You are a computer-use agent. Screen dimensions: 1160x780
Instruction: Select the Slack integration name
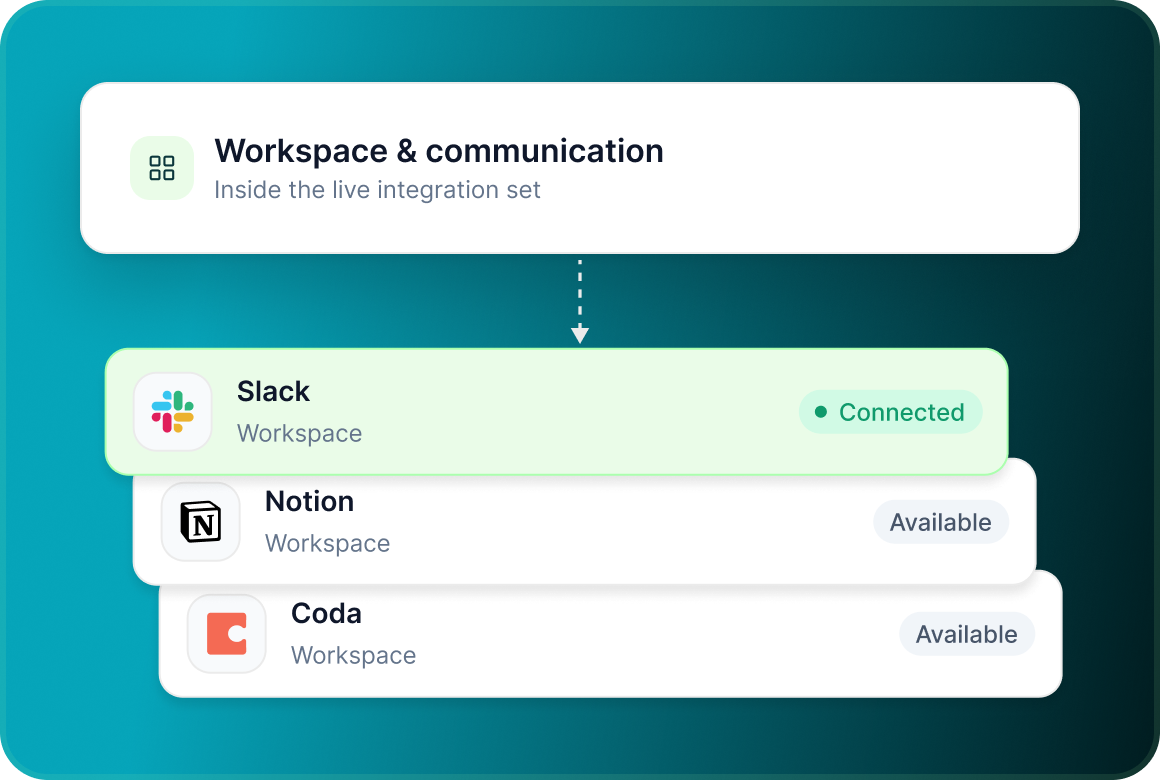coord(273,391)
